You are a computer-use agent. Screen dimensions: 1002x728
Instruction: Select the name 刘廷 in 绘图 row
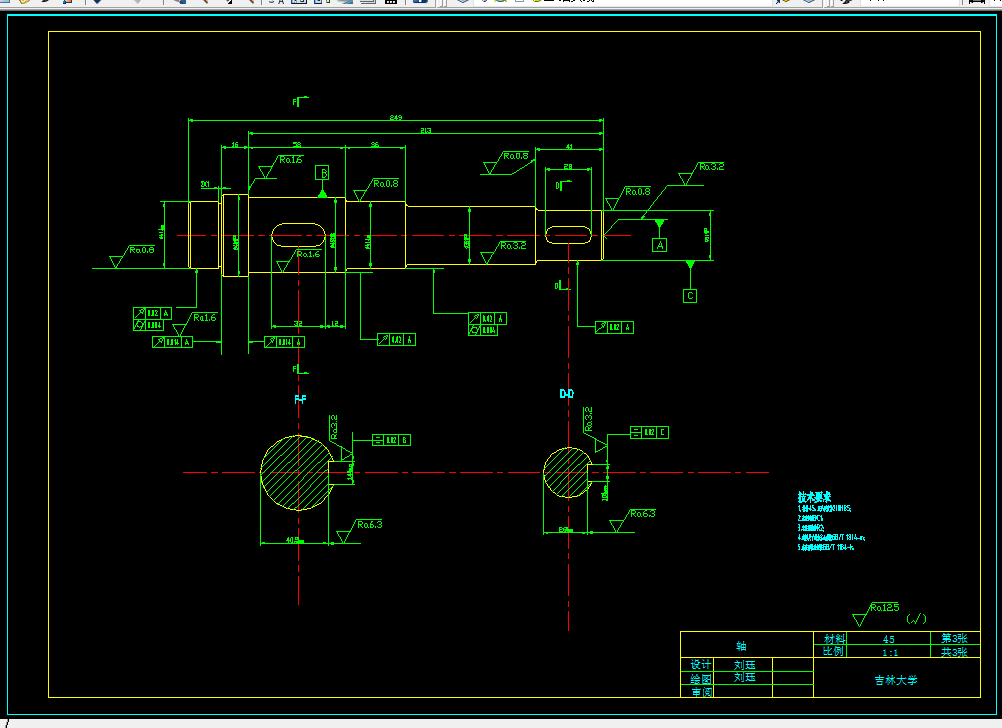(x=744, y=677)
